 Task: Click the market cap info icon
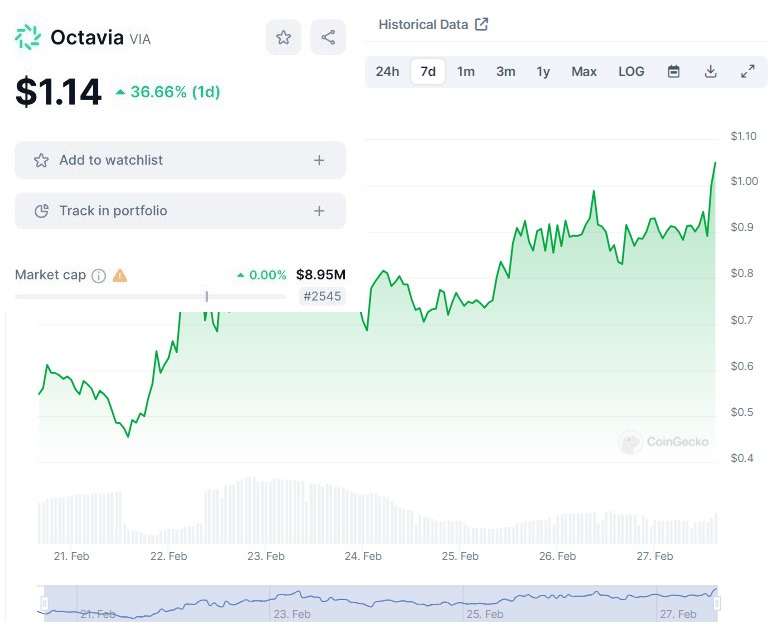[x=99, y=276]
